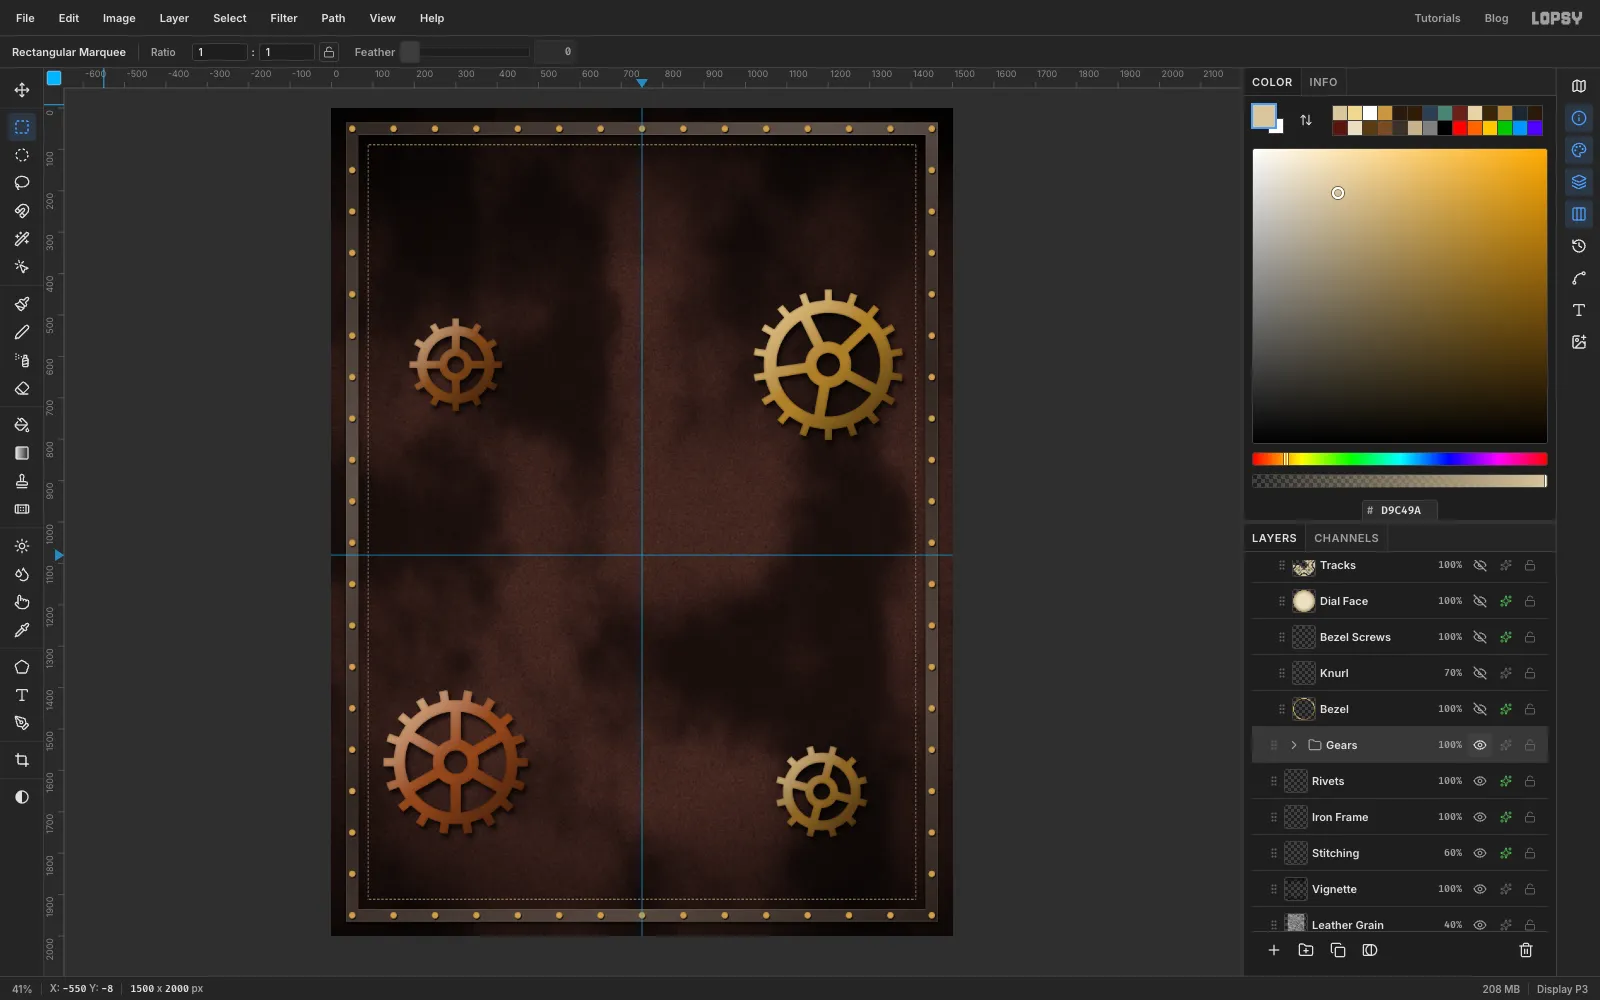Select the Clone Stamp tool

tap(22, 481)
